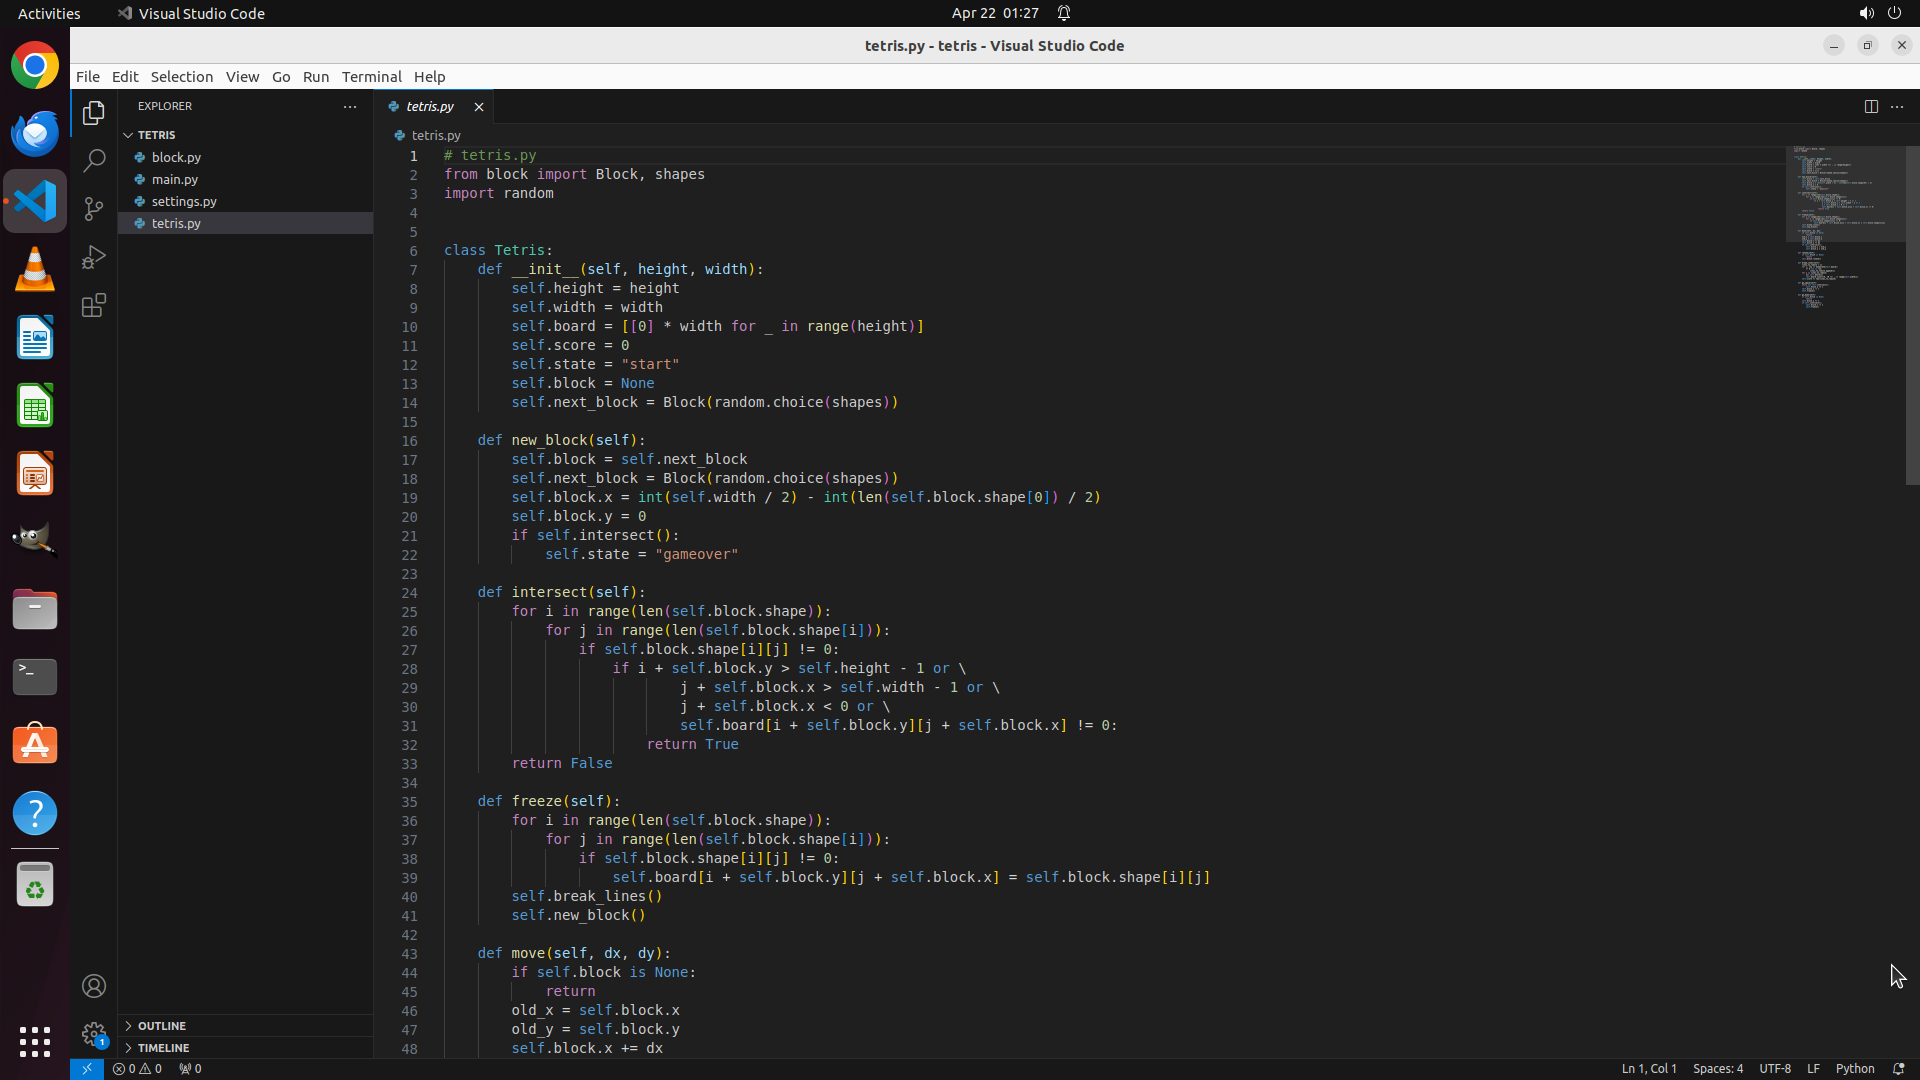Open the Source Control view
Image resolution: width=1920 pixels, height=1080 pixels.
click(94, 208)
